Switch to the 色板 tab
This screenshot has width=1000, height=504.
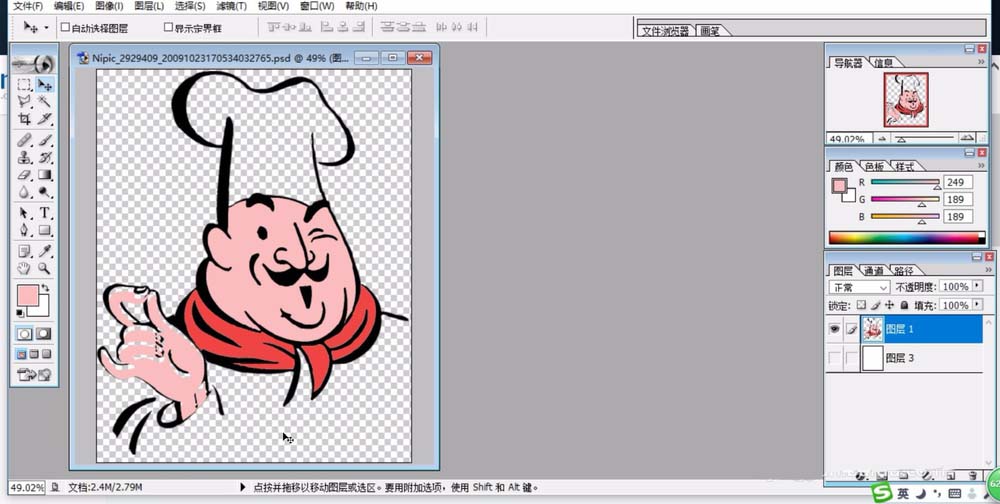874,167
